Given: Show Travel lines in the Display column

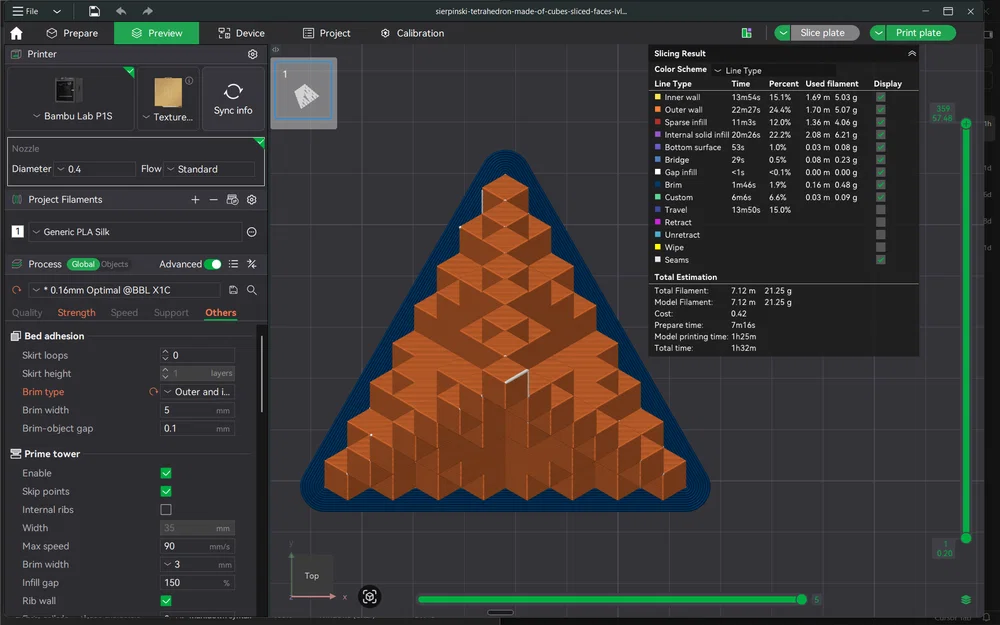Looking at the screenshot, I should (880, 209).
